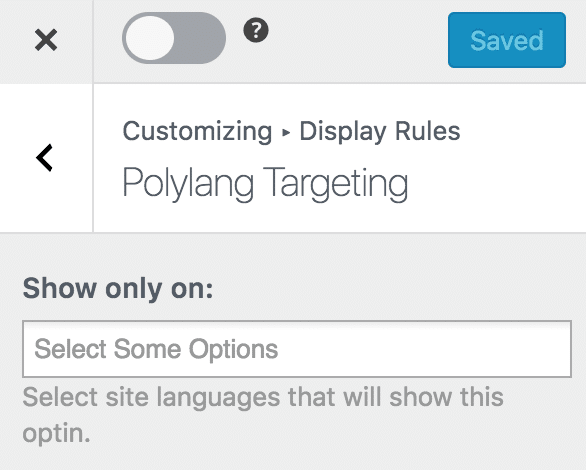Select the Display Rules breadcrumb text
The image size is (586, 470).
pyautogui.click(x=380, y=132)
